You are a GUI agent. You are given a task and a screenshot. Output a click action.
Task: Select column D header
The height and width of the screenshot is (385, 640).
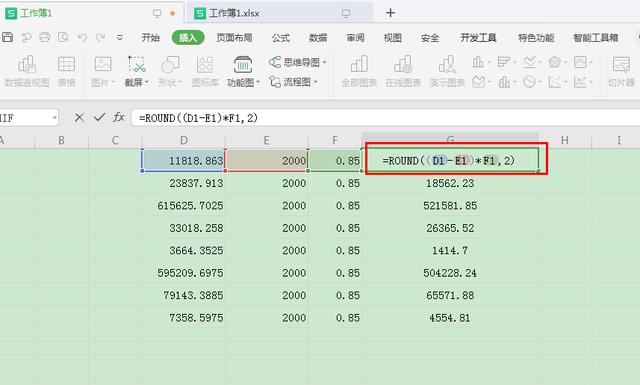pos(184,140)
